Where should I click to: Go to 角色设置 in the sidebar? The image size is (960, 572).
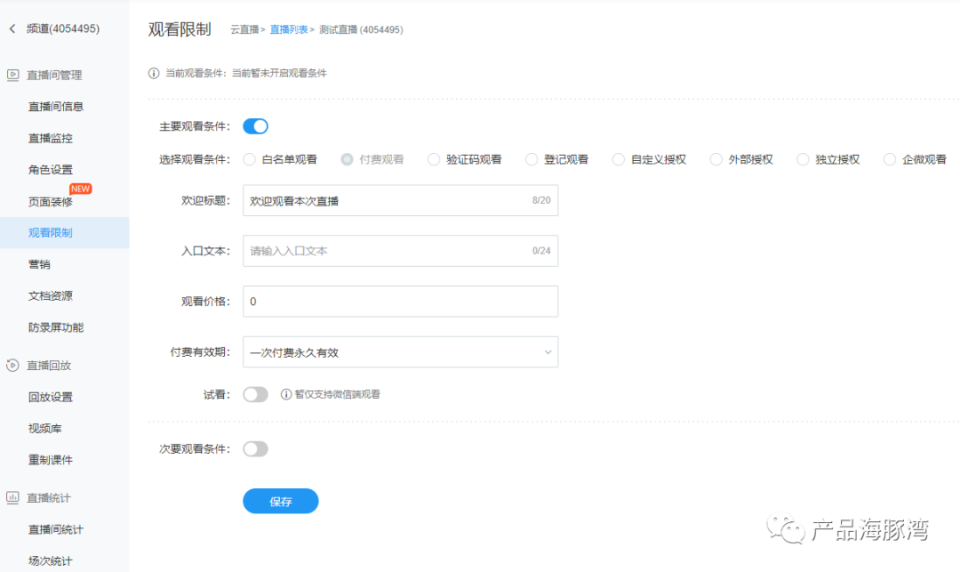[x=50, y=170]
